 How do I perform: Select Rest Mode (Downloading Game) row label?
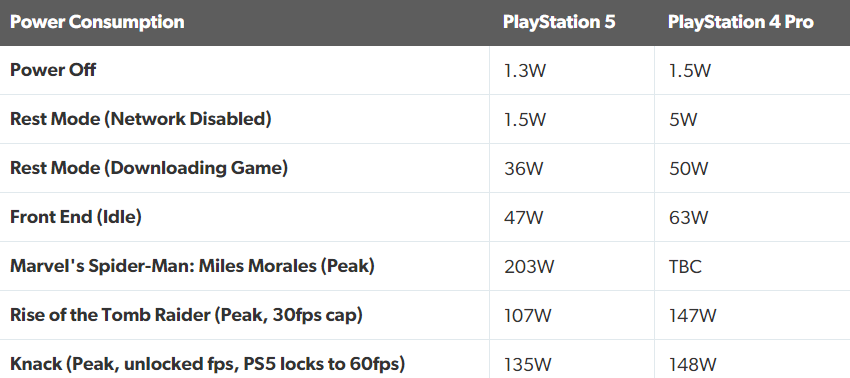[149, 168]
